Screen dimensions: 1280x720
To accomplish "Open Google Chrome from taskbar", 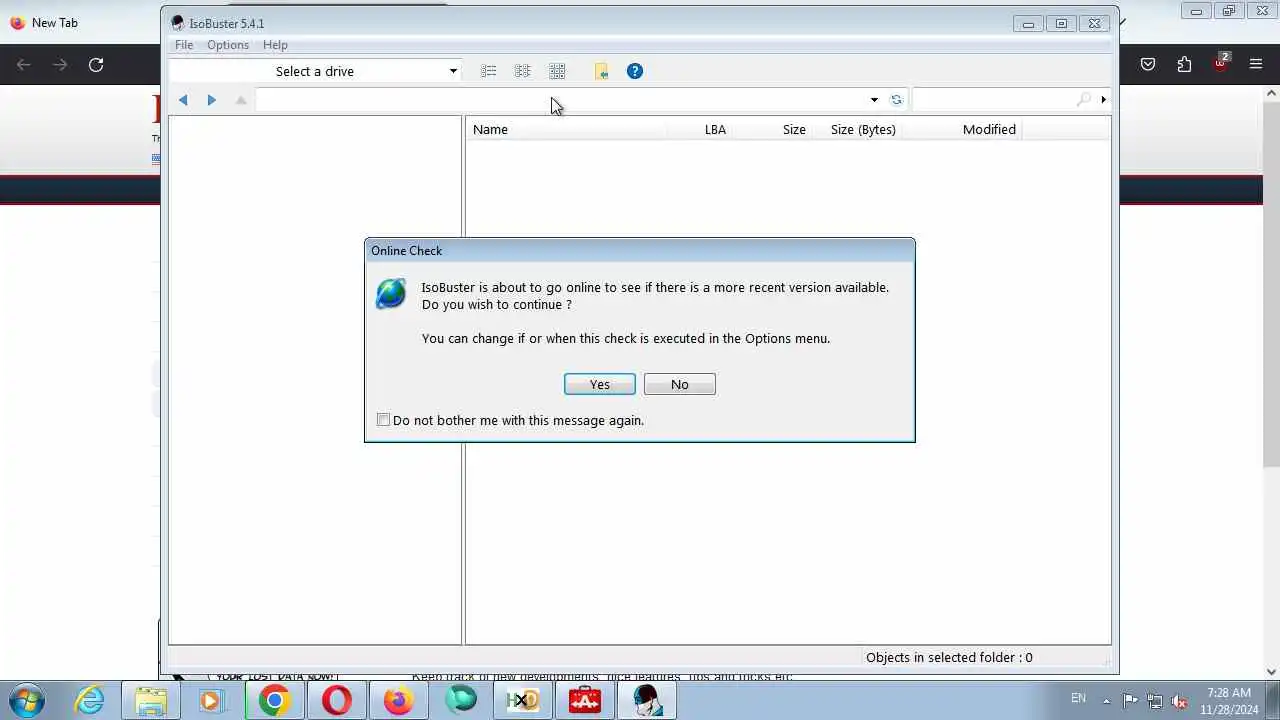I will [x=274, y=700].
